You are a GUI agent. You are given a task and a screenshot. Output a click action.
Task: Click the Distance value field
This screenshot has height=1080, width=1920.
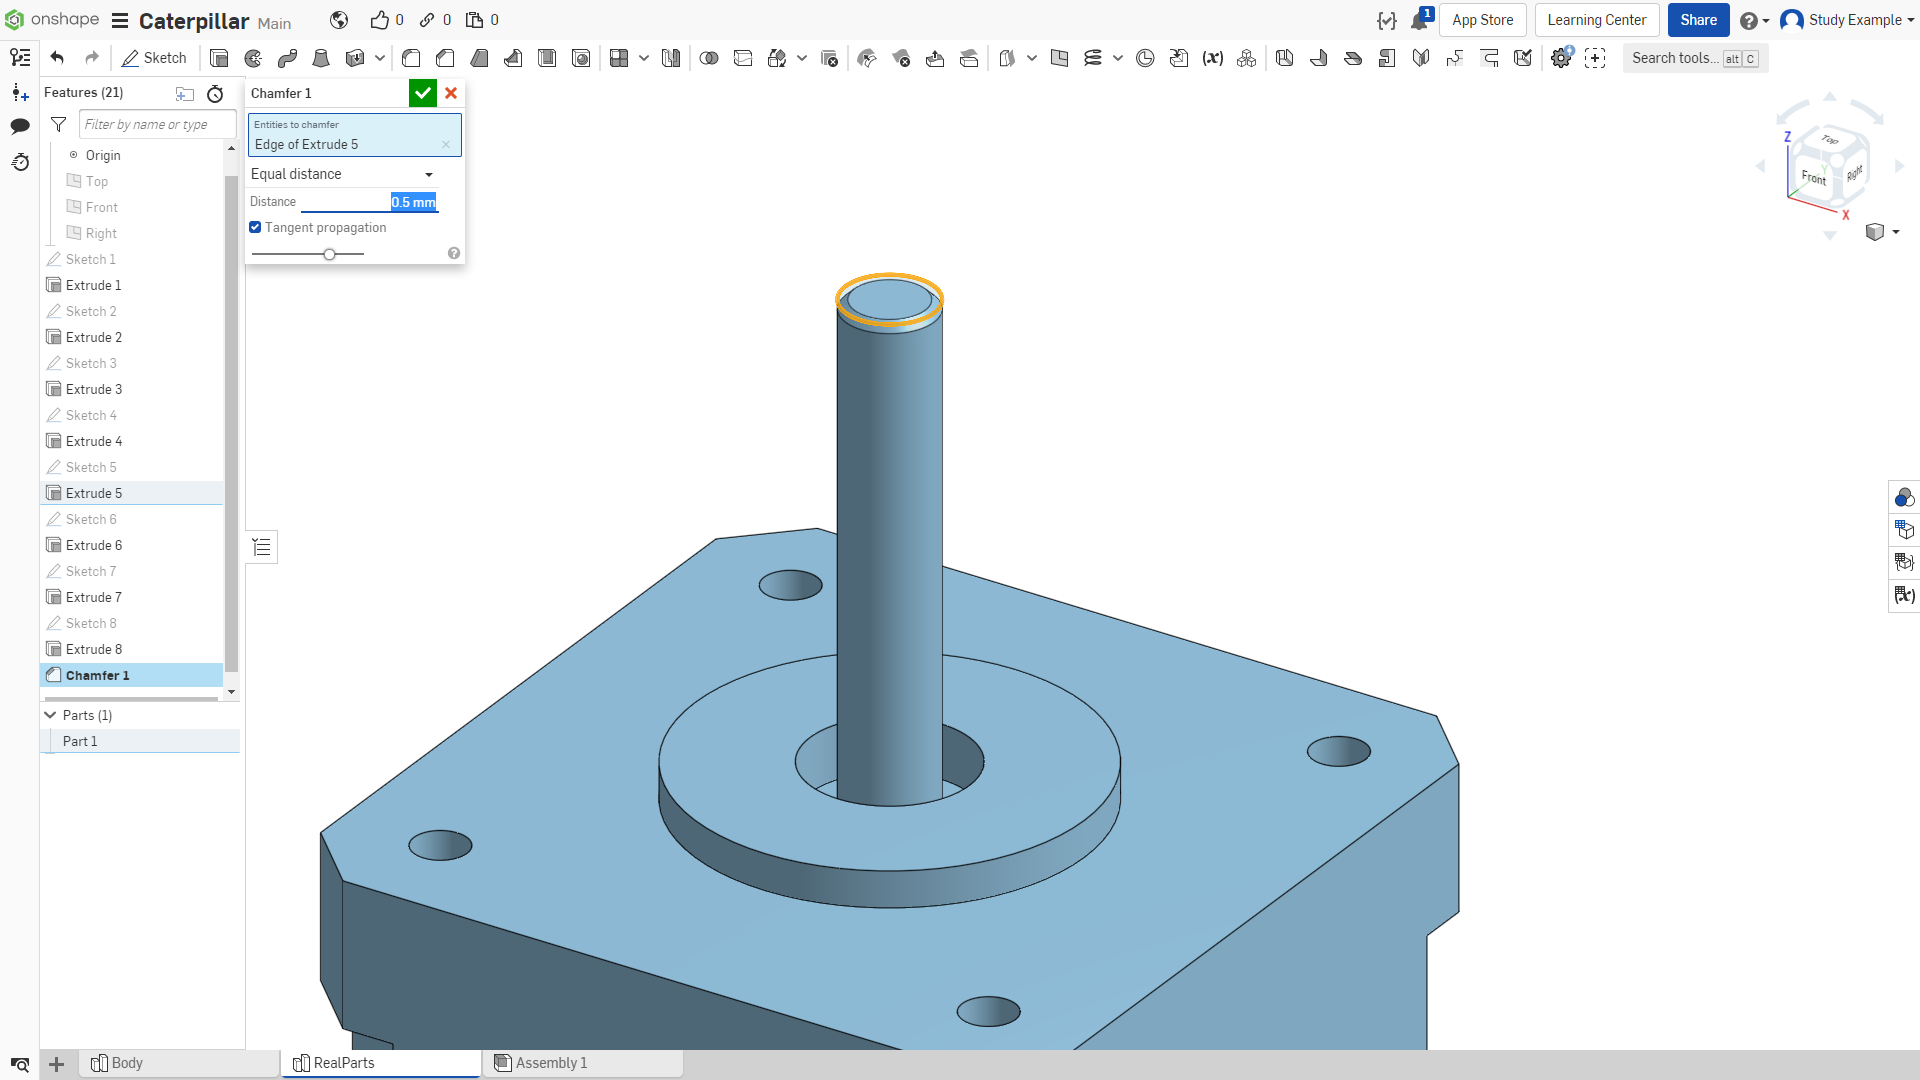point(369,202)
